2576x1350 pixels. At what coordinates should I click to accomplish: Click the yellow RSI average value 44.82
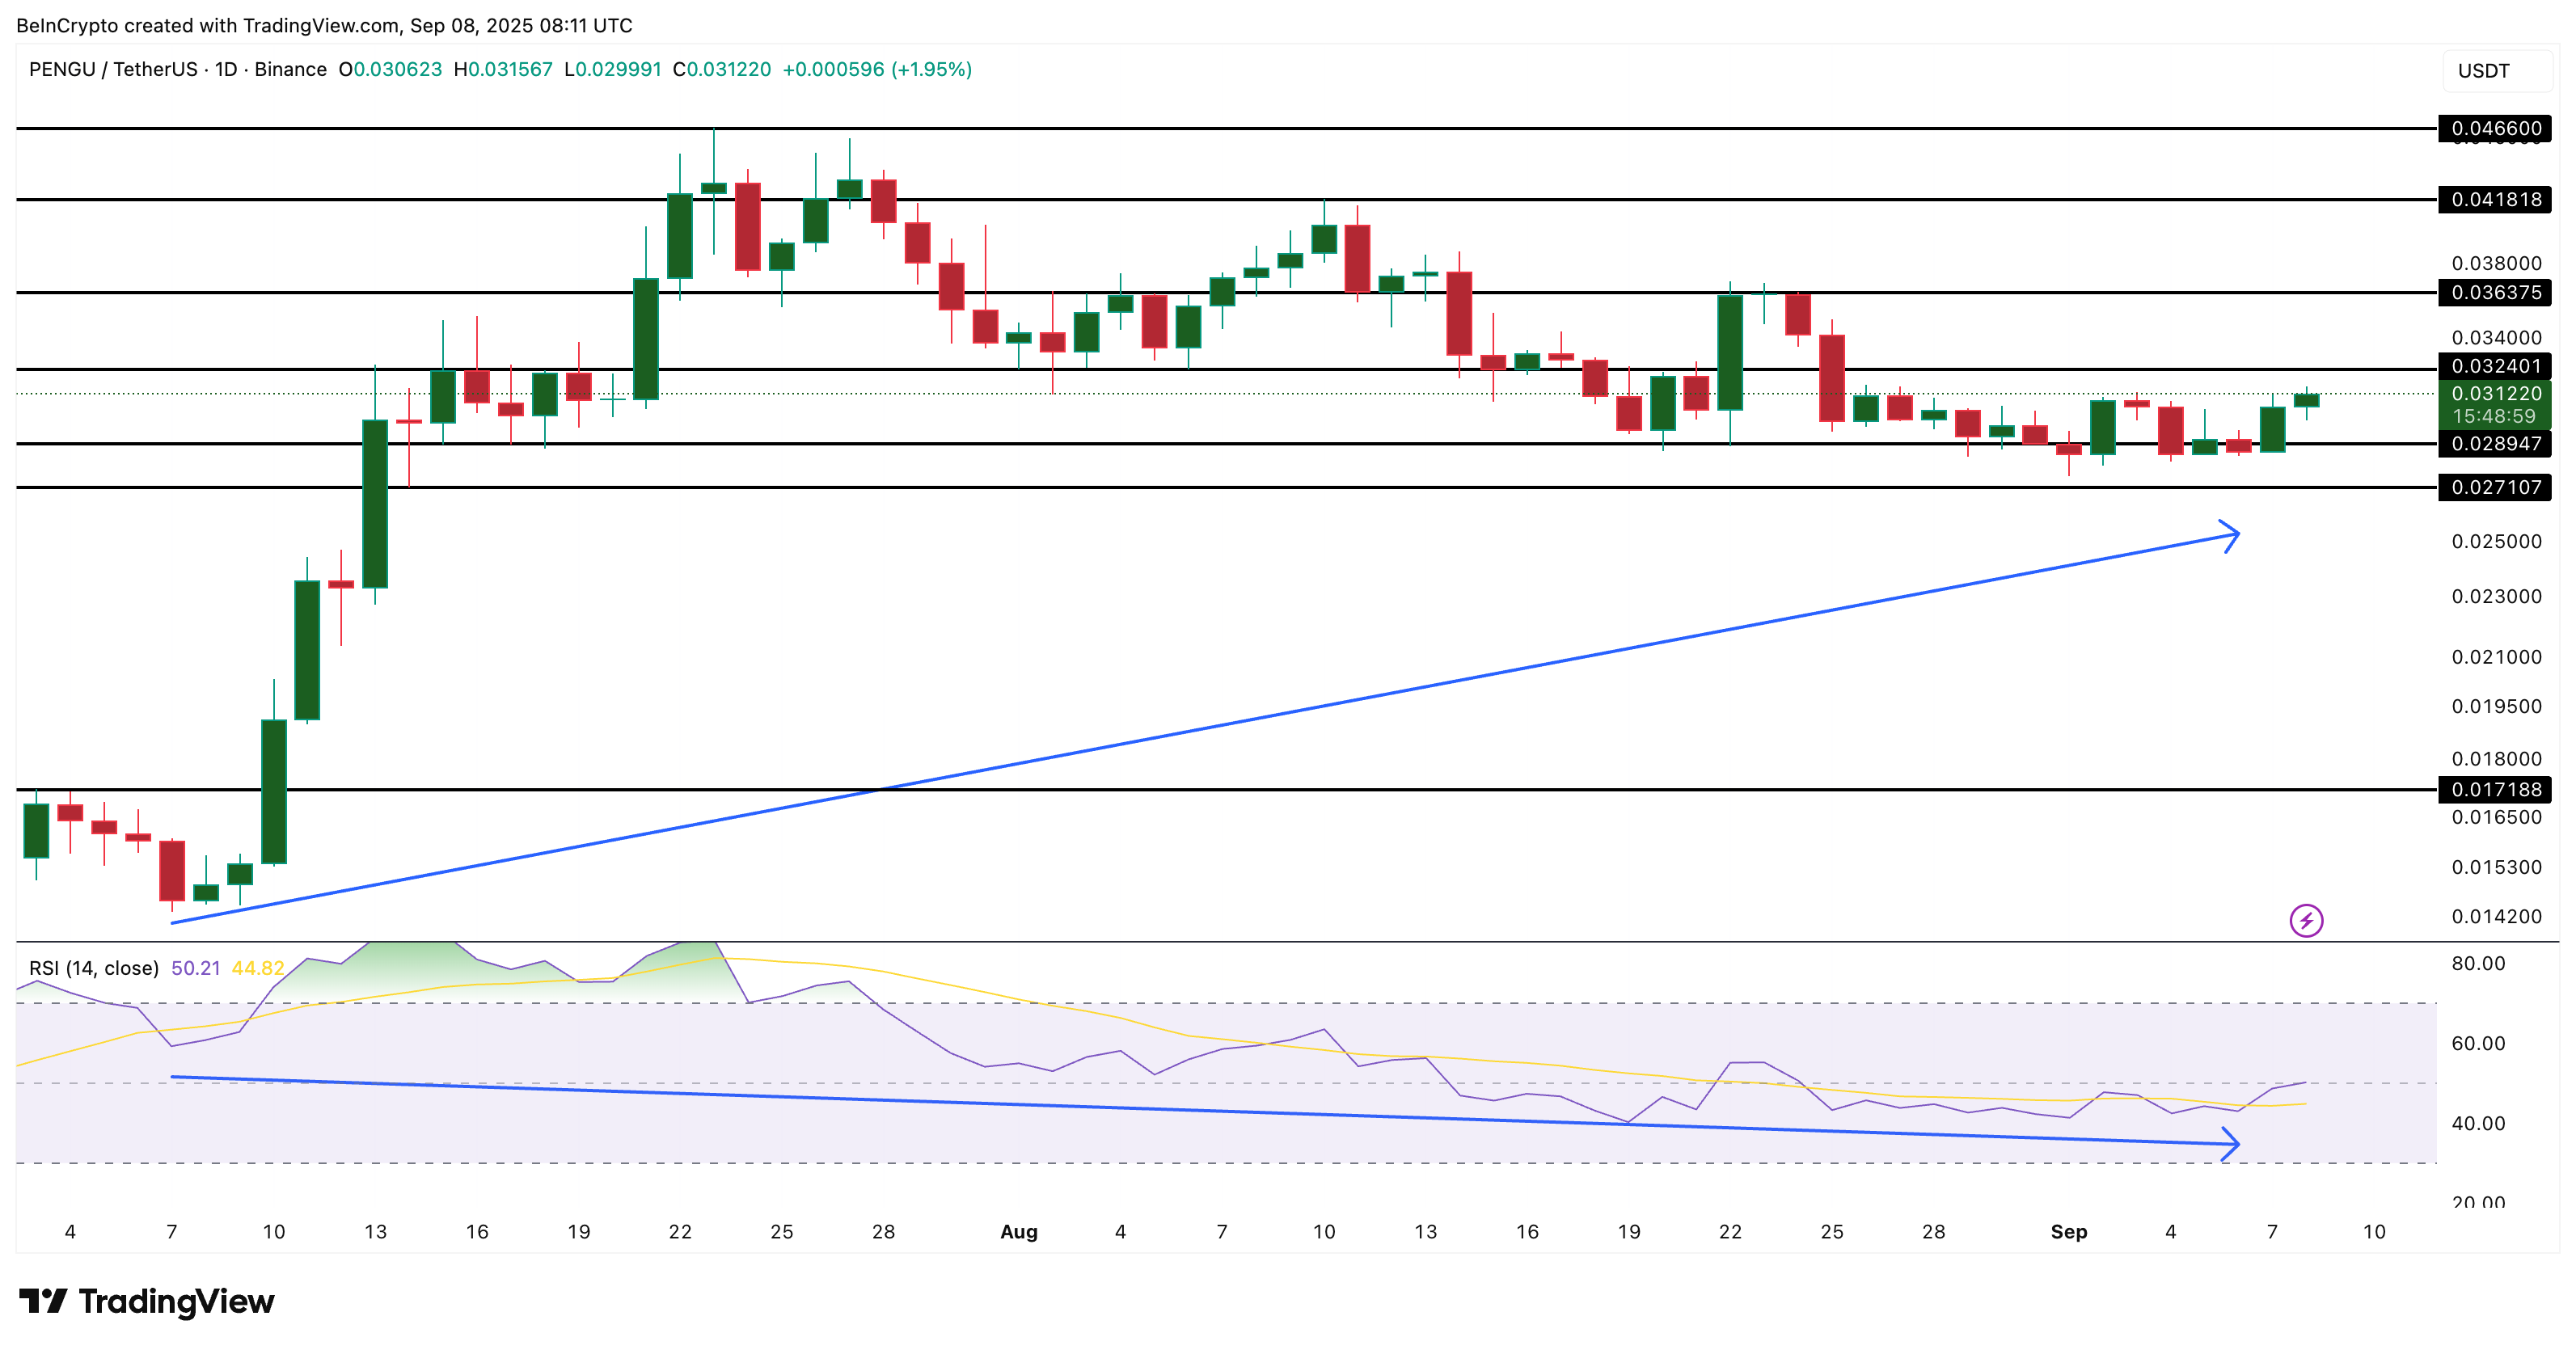(x=257, y=968)
